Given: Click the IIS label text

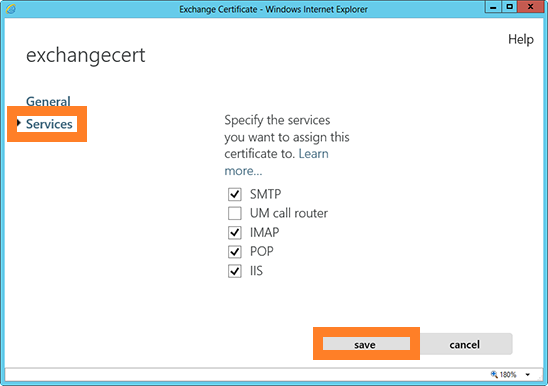Looking at the screenshot, I should point(256,271).
